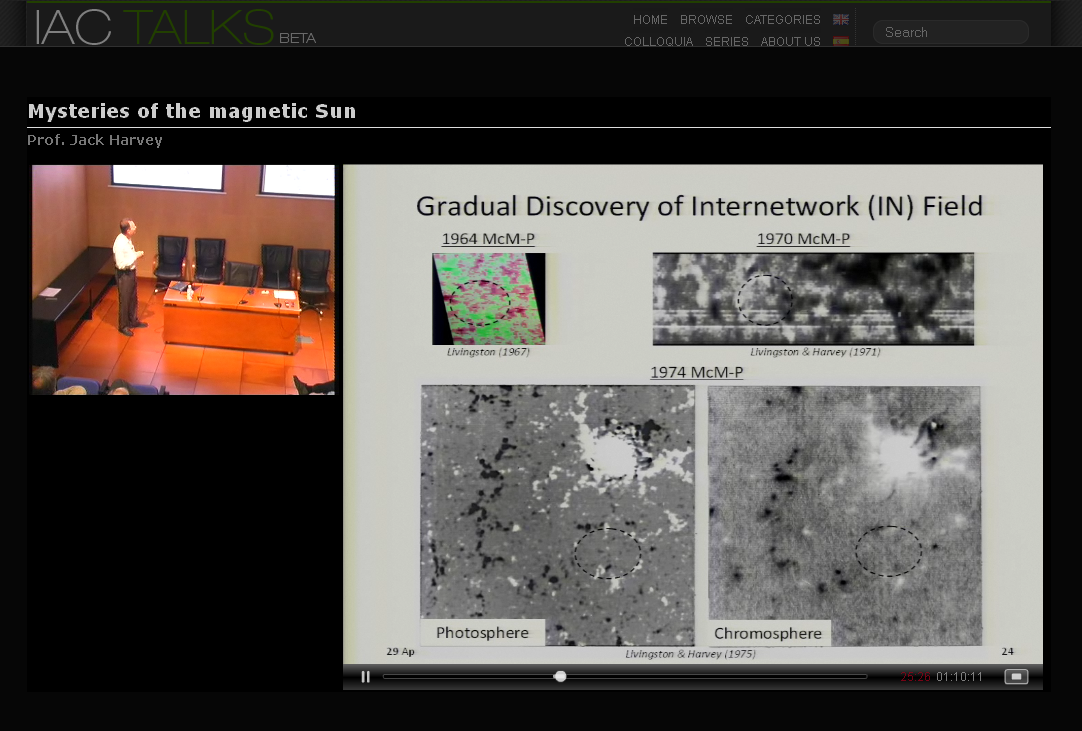The width and height of the screenshot is (1082, 731).
Task: Open the CATEGORIES menu item
Action: (x=783, y=20)
